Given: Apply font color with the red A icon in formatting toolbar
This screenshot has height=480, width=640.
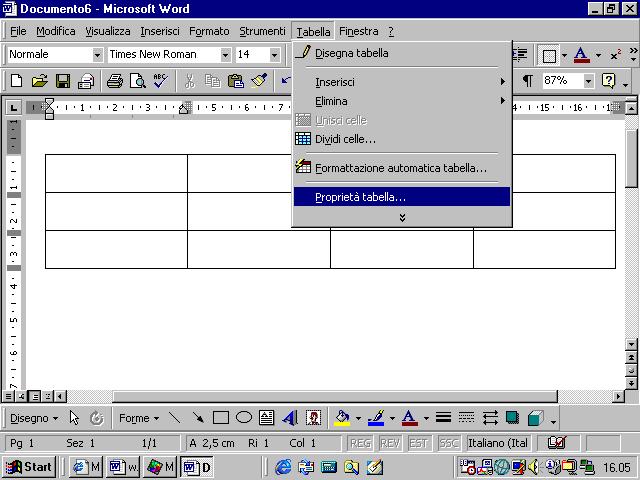Looking at the screenshot, I should 581,55.
